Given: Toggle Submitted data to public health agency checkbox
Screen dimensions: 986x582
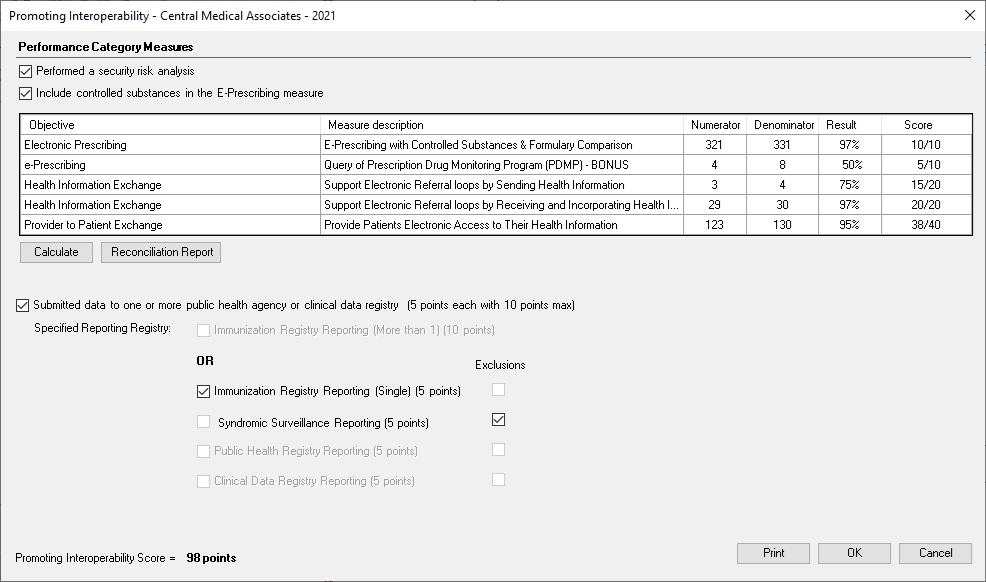Looking at the screenshot, I should [23, 305].
